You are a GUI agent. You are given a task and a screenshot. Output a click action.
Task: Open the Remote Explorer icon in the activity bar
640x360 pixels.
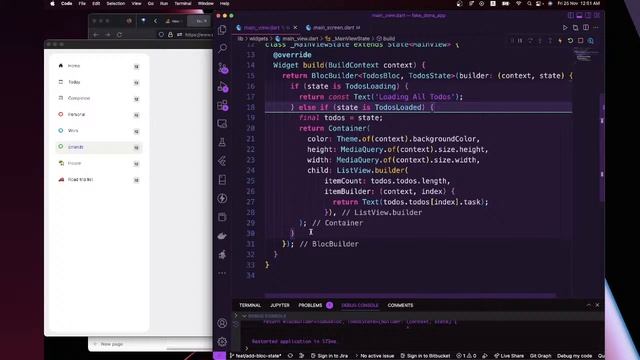(x=222, y=124)
